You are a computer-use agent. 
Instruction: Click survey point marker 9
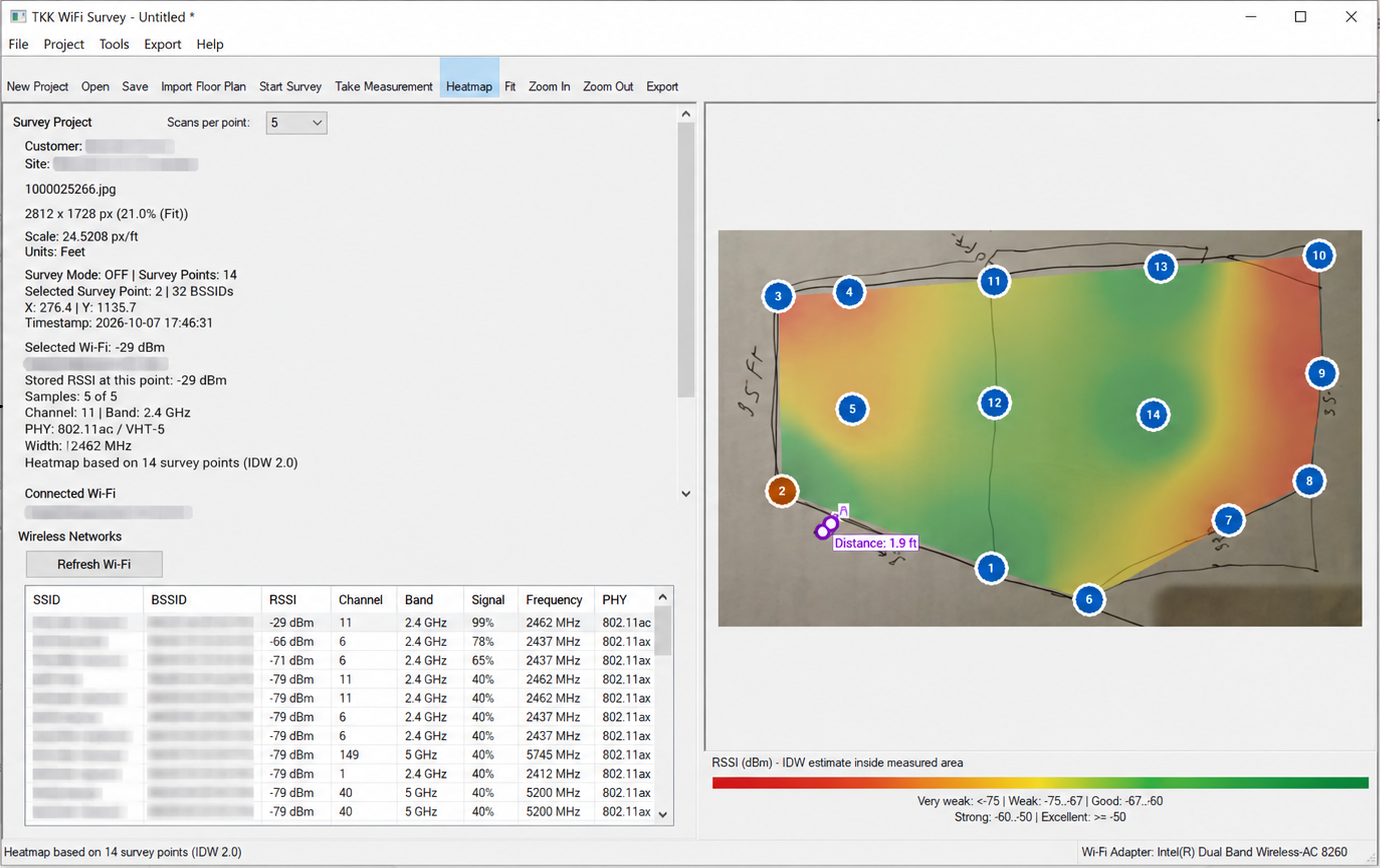[x=1321, y=373]
